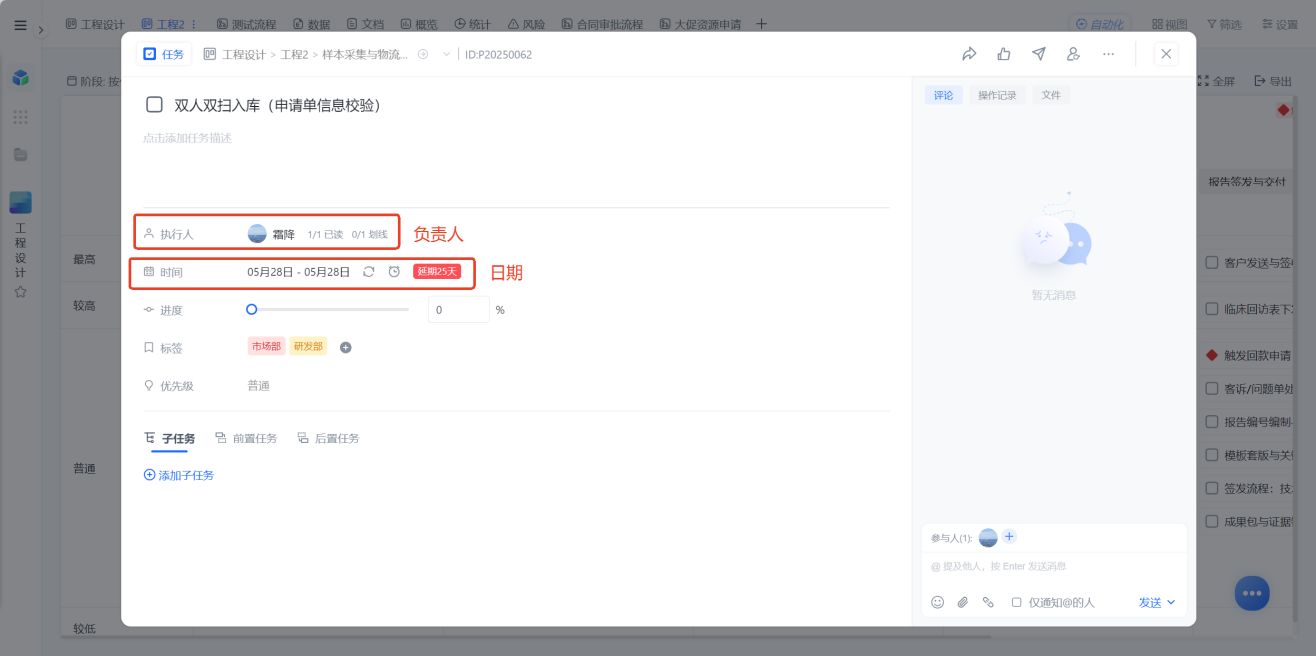Click the plus icon to add a new tab
This screenshot has height=656, width=1316.
761,23
